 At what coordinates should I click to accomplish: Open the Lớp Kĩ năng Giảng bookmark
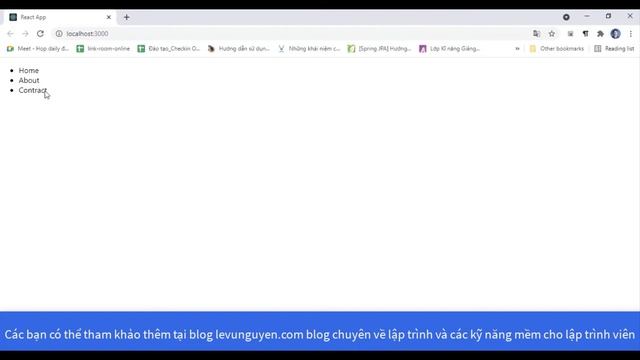coord(449,49)
